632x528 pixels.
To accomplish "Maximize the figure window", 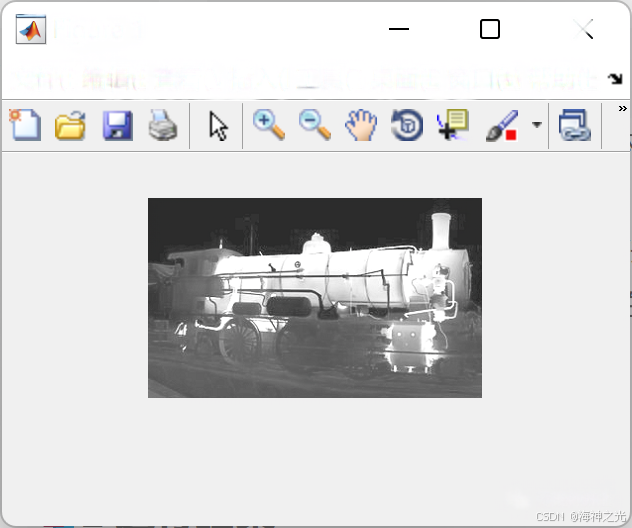I will pyautogui.click(x=490, y=29).
